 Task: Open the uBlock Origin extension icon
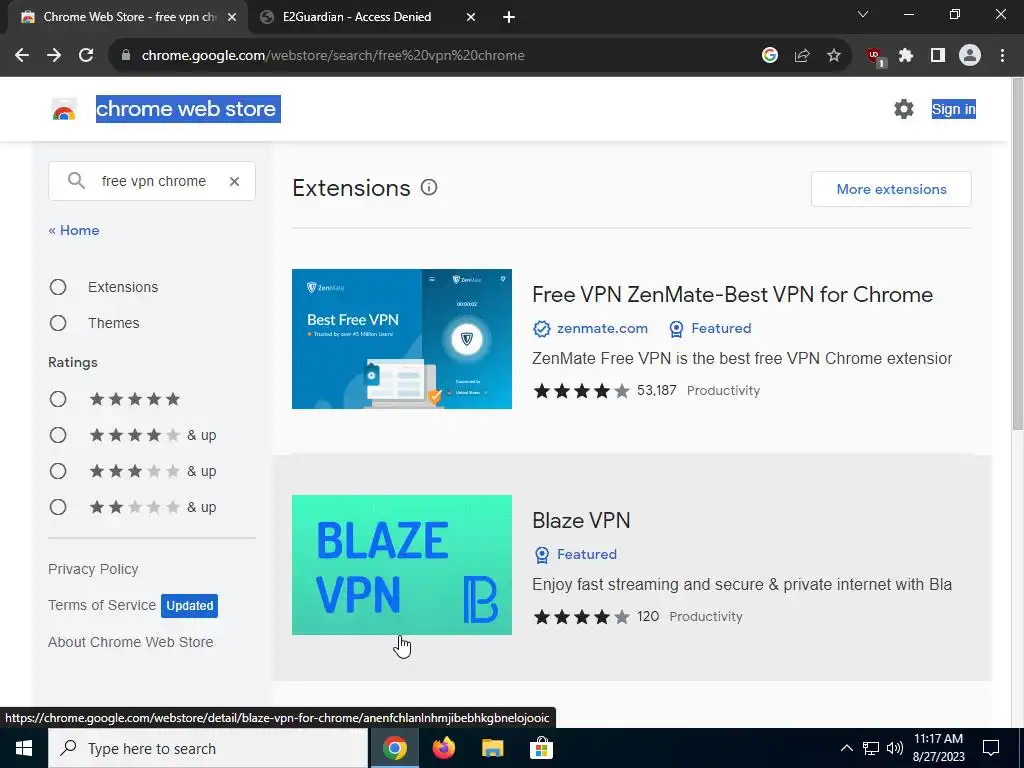pos(876,57)
